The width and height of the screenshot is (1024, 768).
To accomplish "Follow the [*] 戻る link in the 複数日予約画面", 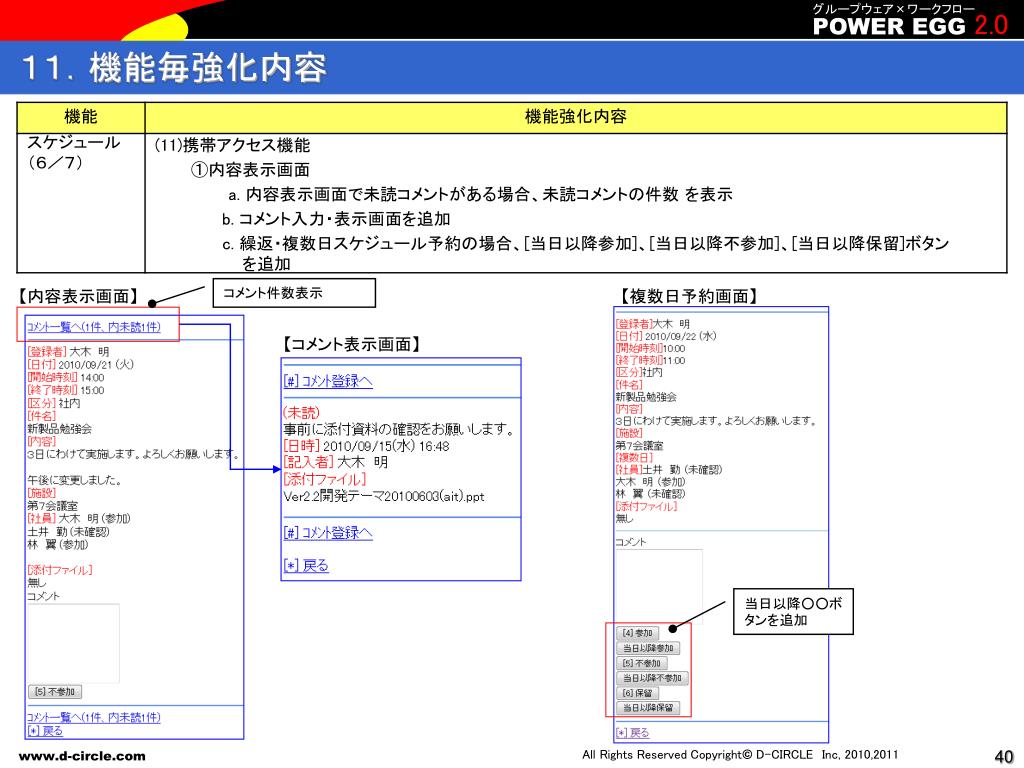I will coord(632,733).
